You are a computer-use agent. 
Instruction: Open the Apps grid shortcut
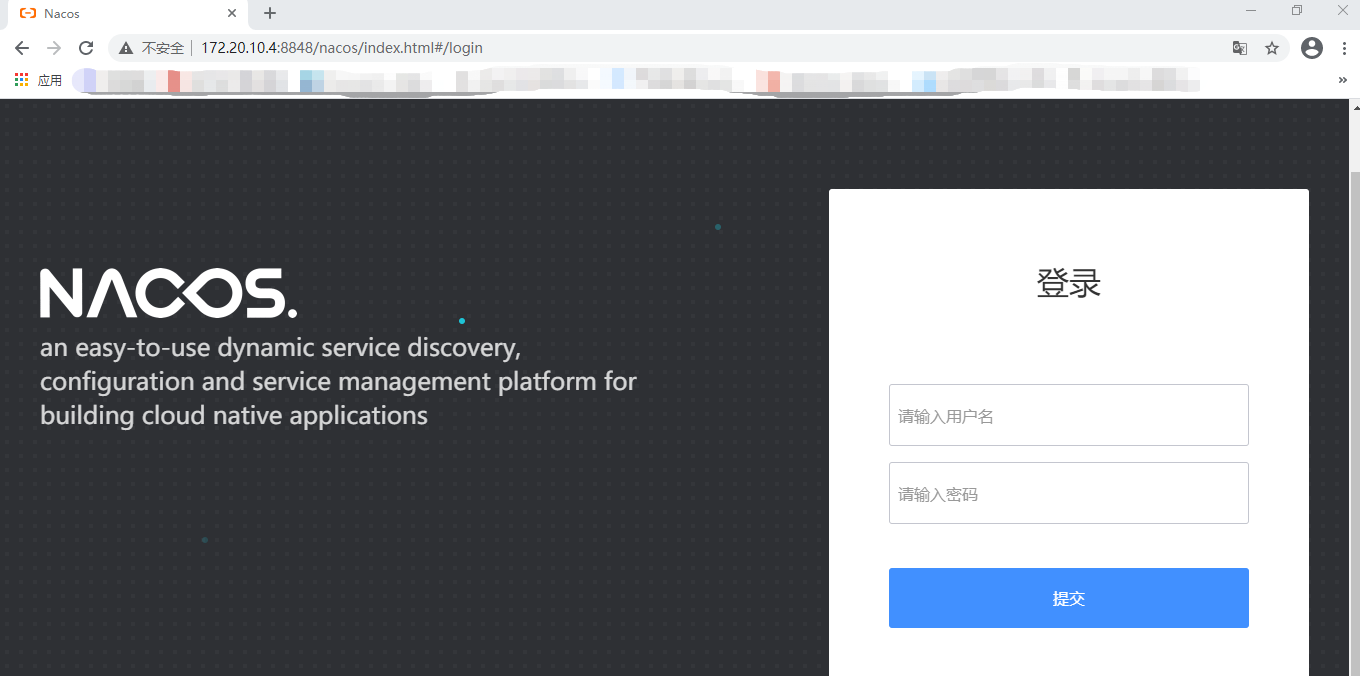21,80
